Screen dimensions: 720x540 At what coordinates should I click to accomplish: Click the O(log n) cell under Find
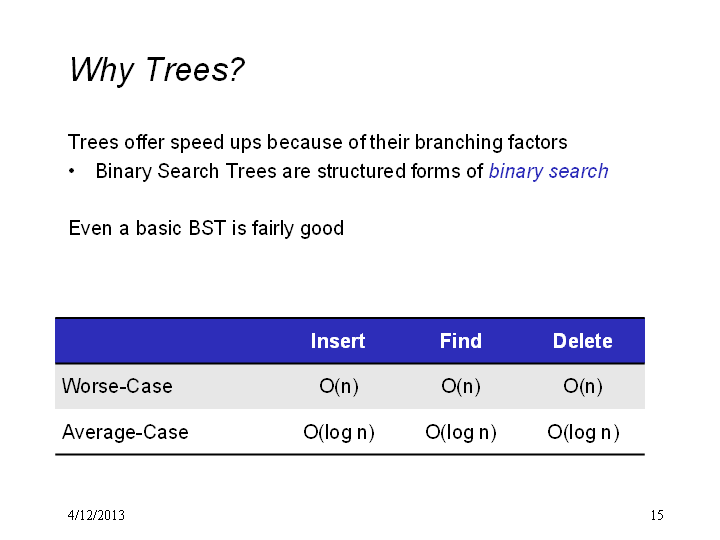point(461,433)
